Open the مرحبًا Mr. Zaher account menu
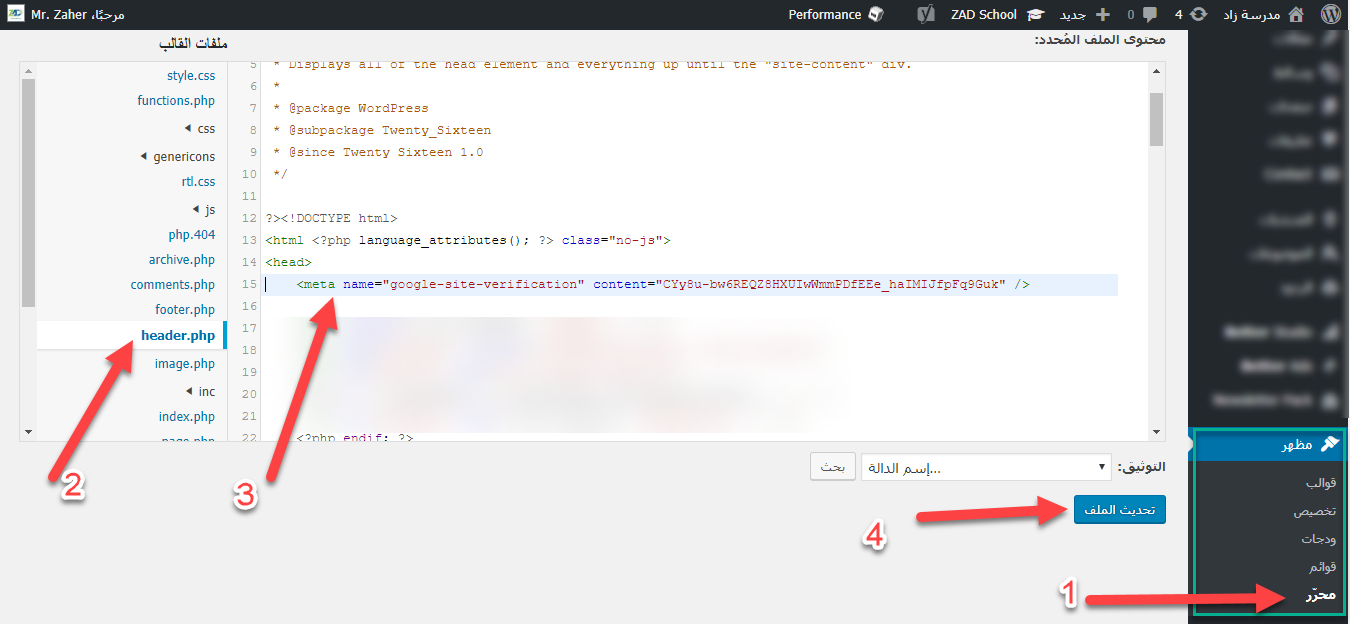 click(x=68, y=14)
